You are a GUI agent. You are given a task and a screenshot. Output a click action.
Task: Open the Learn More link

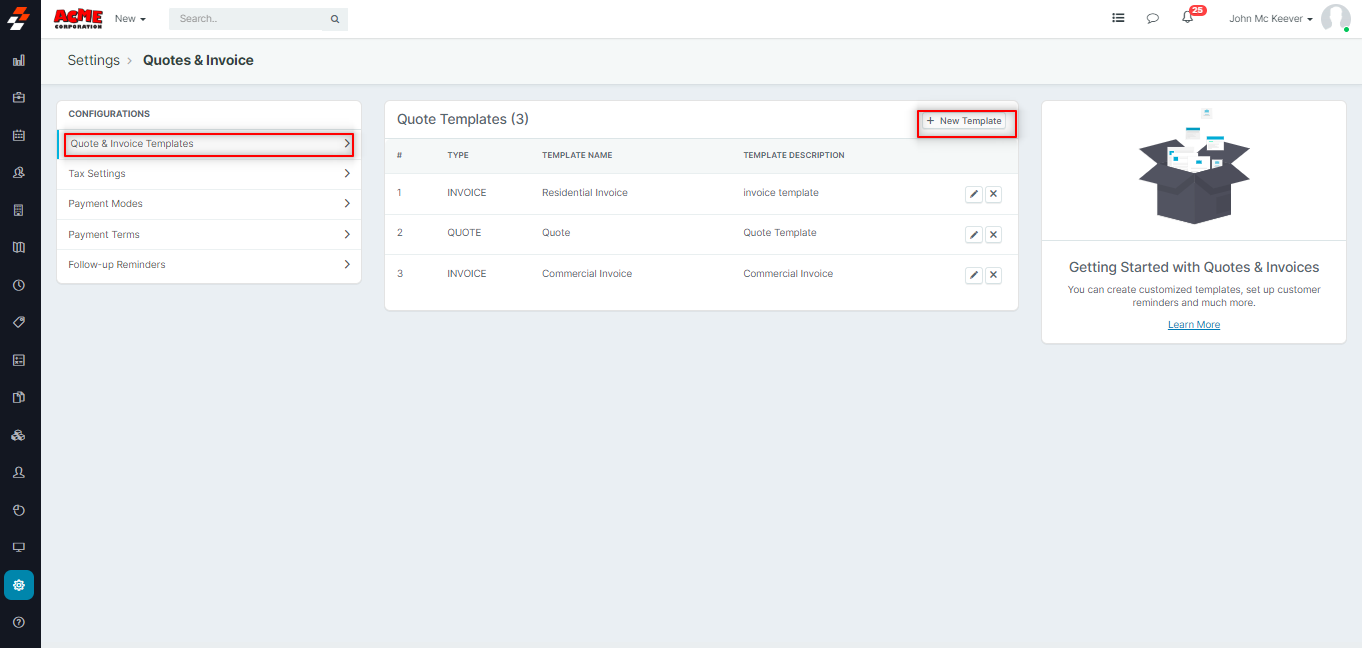pos(1194,325)
